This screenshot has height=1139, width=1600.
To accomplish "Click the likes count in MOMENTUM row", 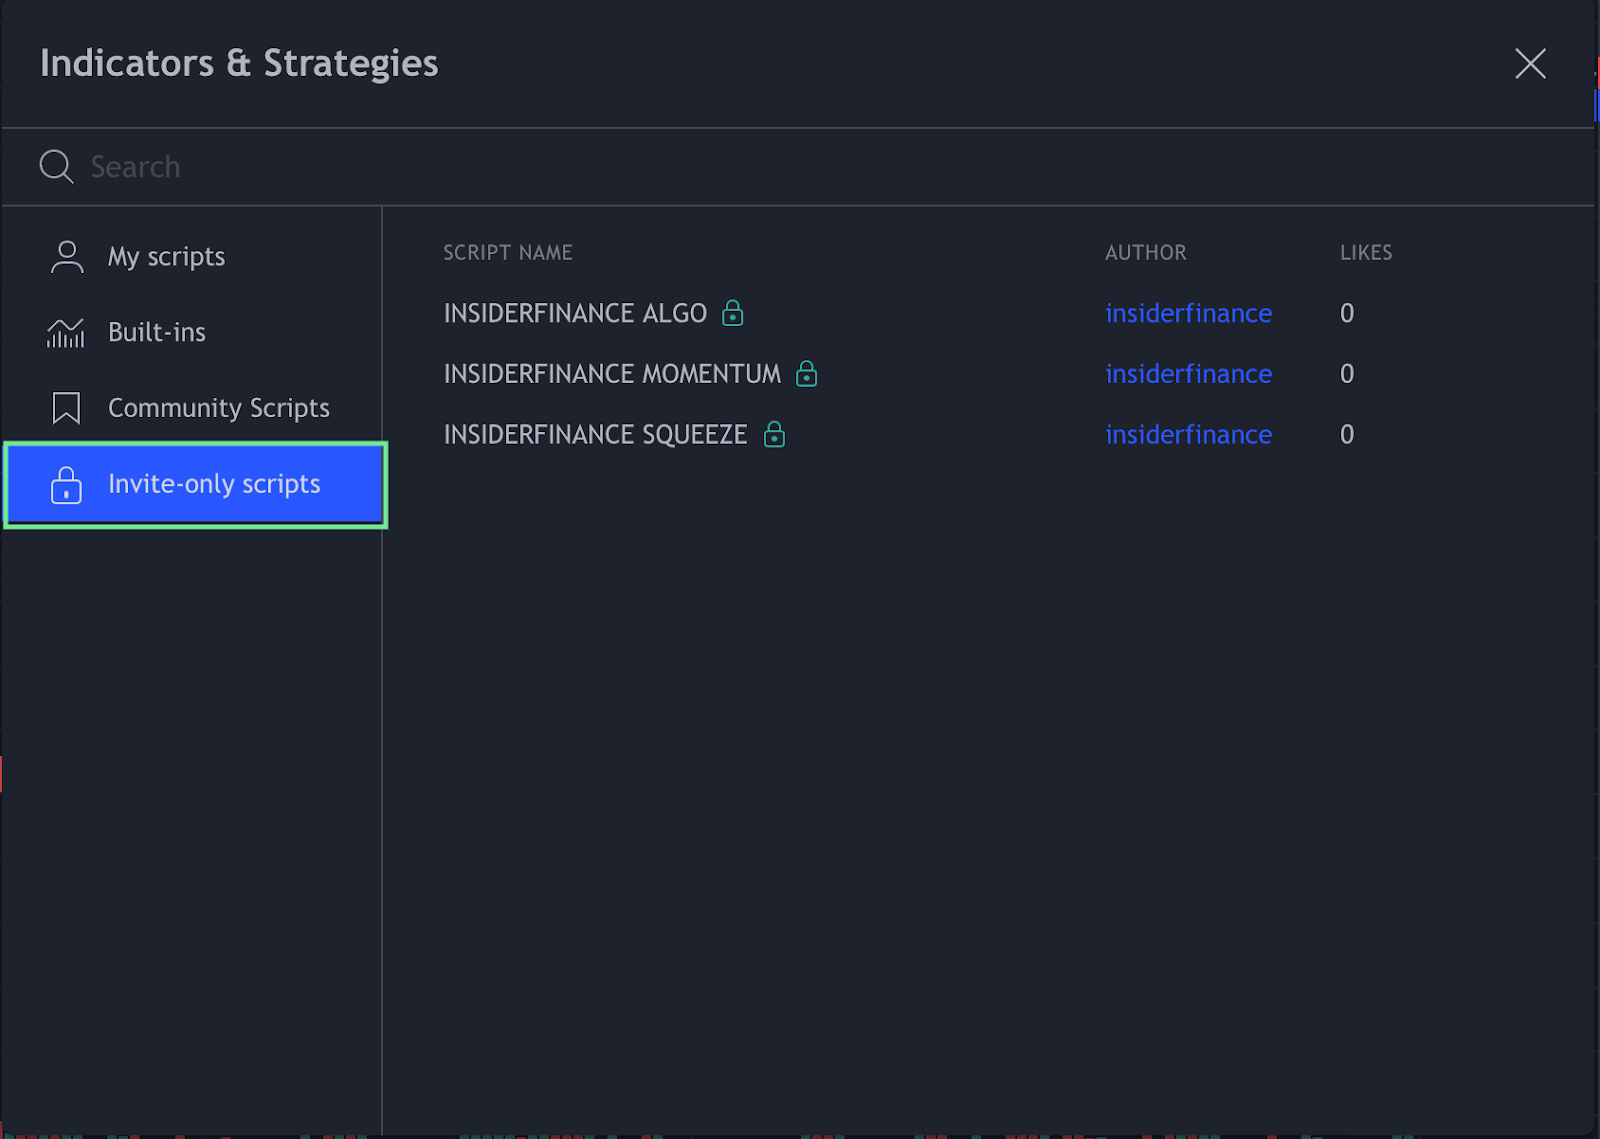I will [1347, 374].
